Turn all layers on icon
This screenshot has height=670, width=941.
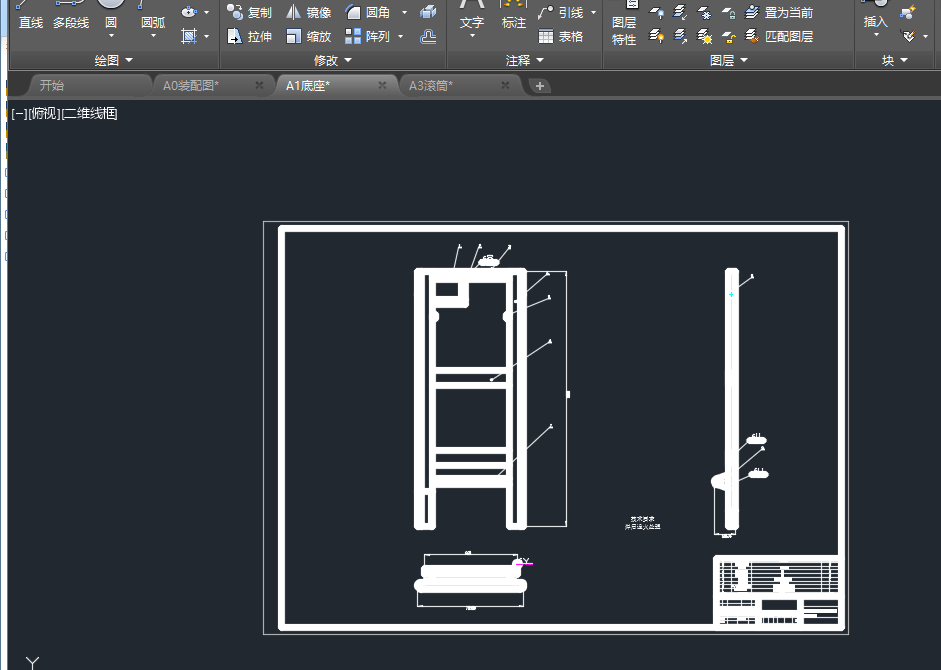[657, 37]
